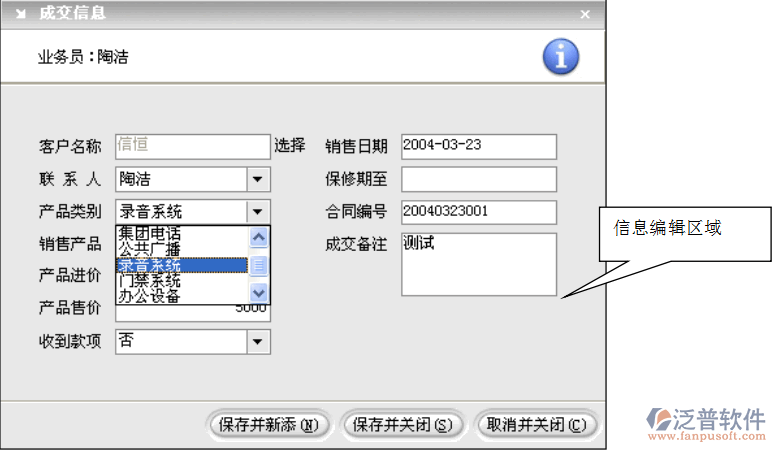The image size is (776, 452).
Task: Click the 取消并关闭 (C) button
Action: pyautogui.click(x=537, y=425)
